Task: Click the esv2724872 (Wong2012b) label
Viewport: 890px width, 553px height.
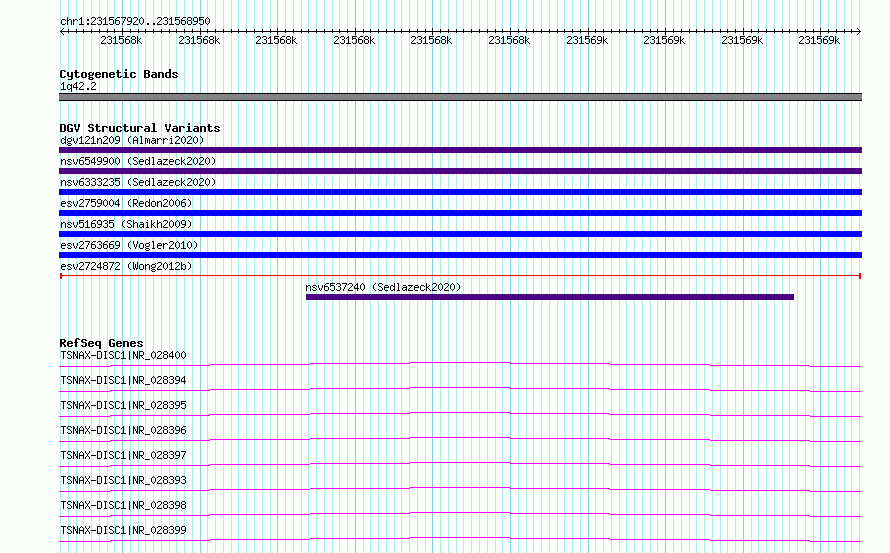Action: (x=126, y=266)
